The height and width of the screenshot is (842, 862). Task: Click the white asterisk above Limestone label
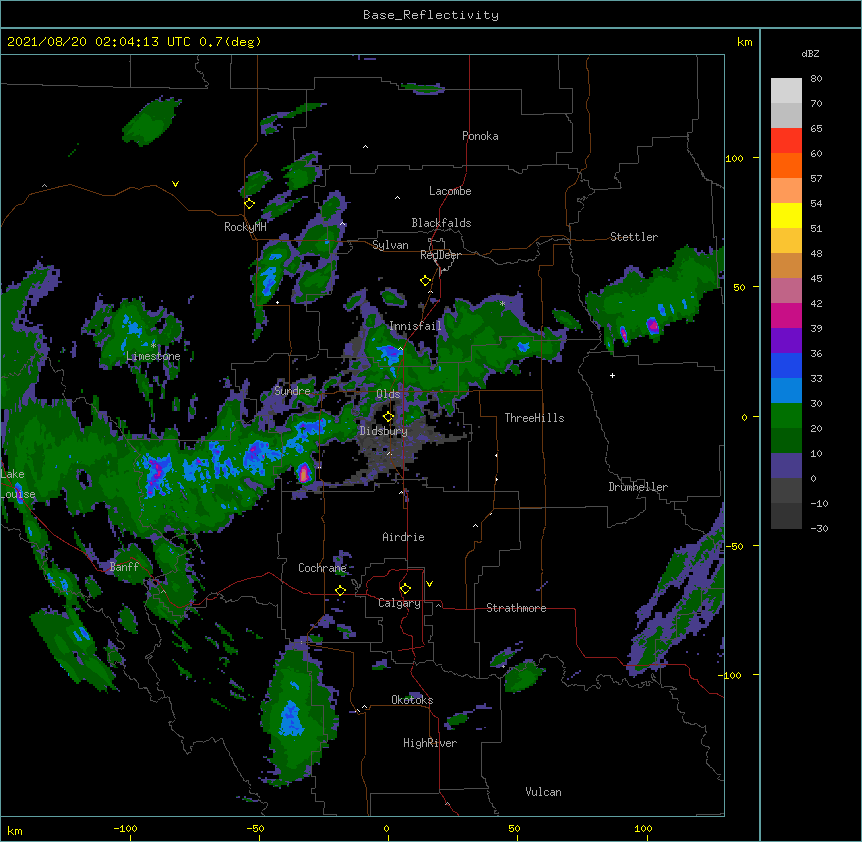[x=153, y=345]
